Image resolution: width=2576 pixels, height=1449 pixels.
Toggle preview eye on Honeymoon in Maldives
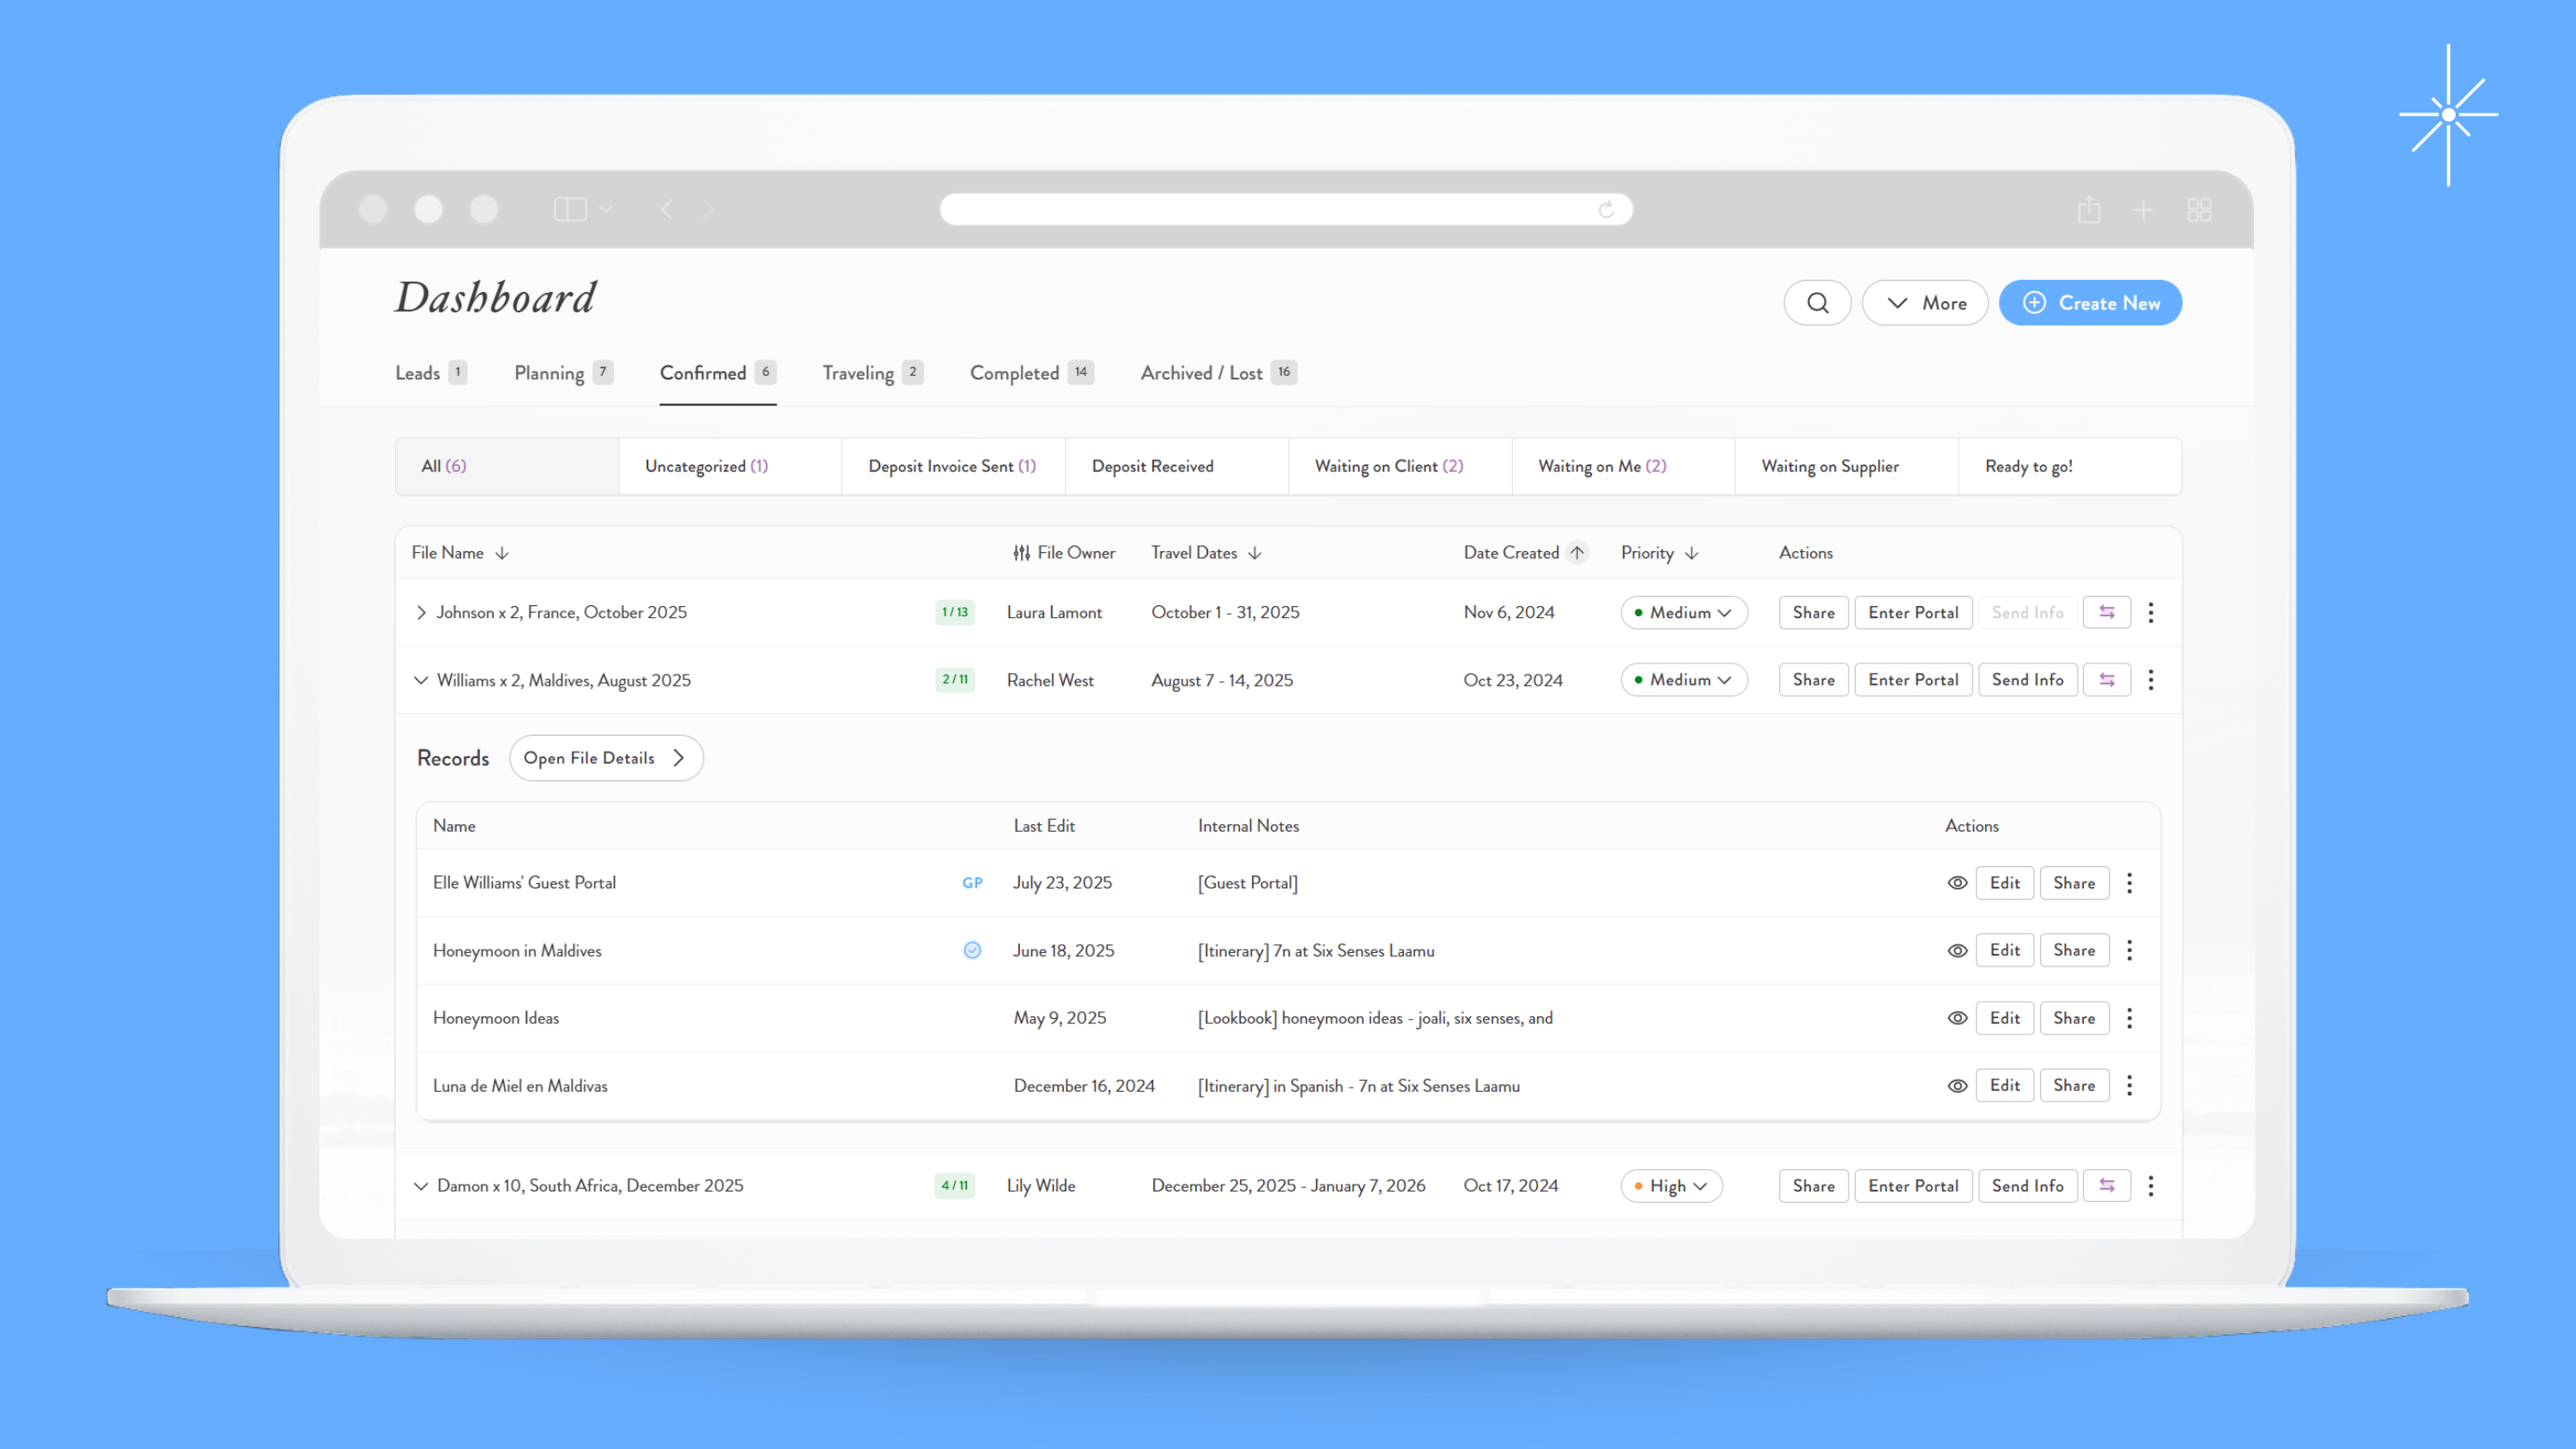pos(1956,950)
